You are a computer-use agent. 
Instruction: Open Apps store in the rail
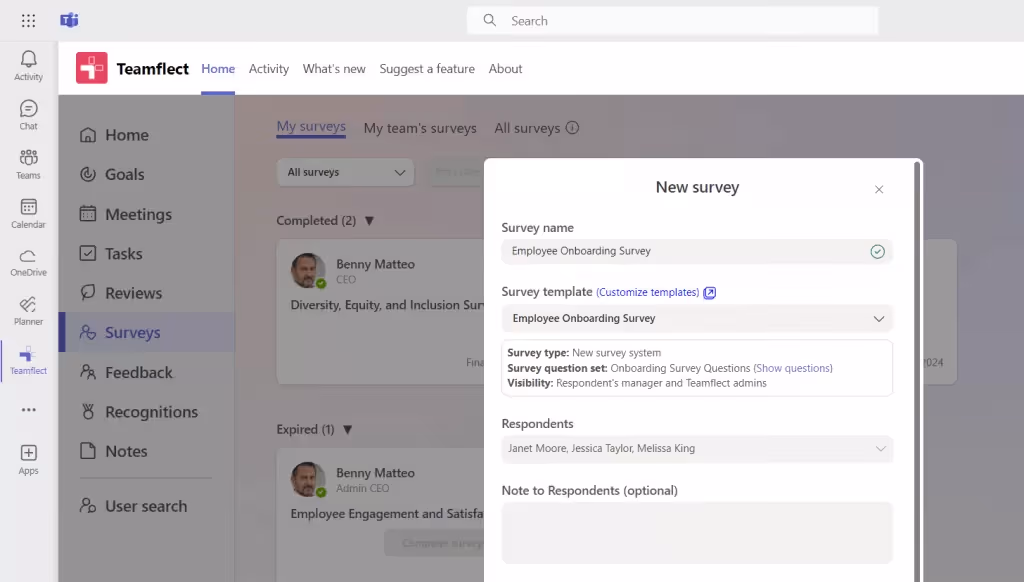click(29, 460)
